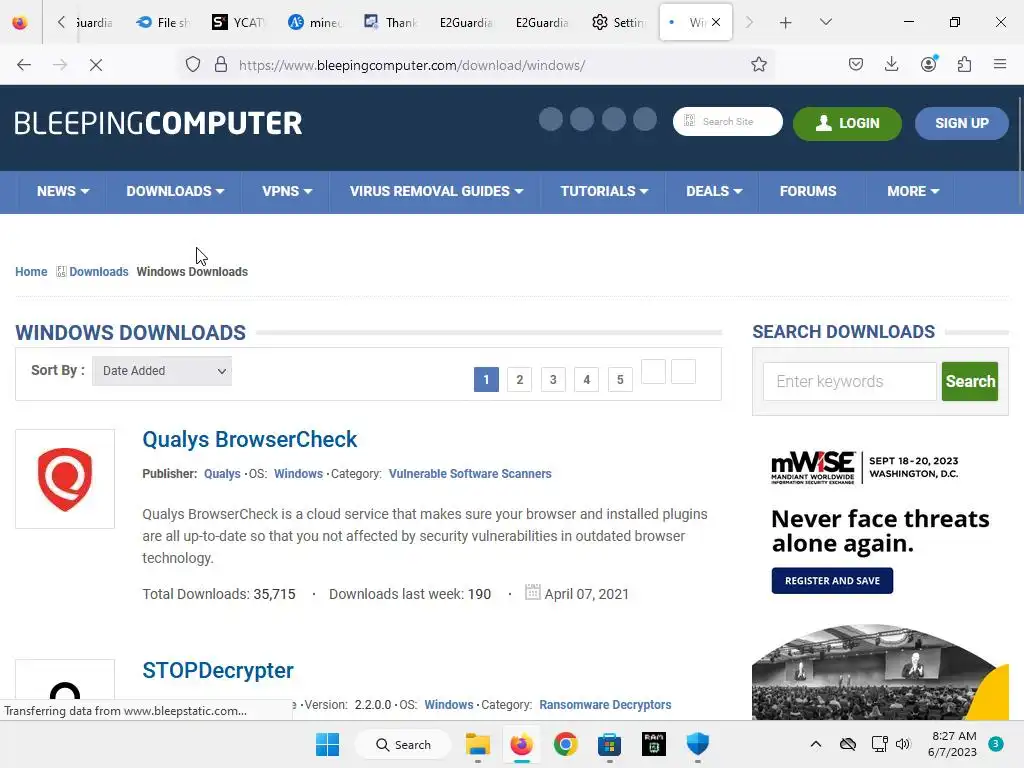The height and width of the screenshot is (768, 1024).
Task: Open a new browser tab
Action: coord(786,23)
